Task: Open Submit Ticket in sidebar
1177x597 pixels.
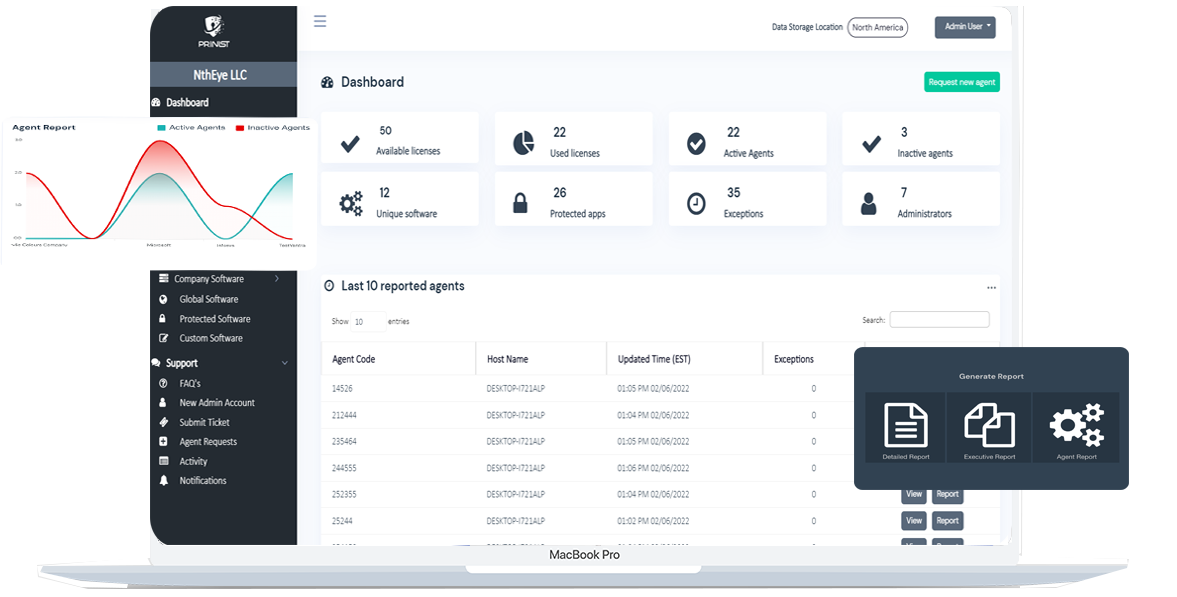Action: click(204, 422)
